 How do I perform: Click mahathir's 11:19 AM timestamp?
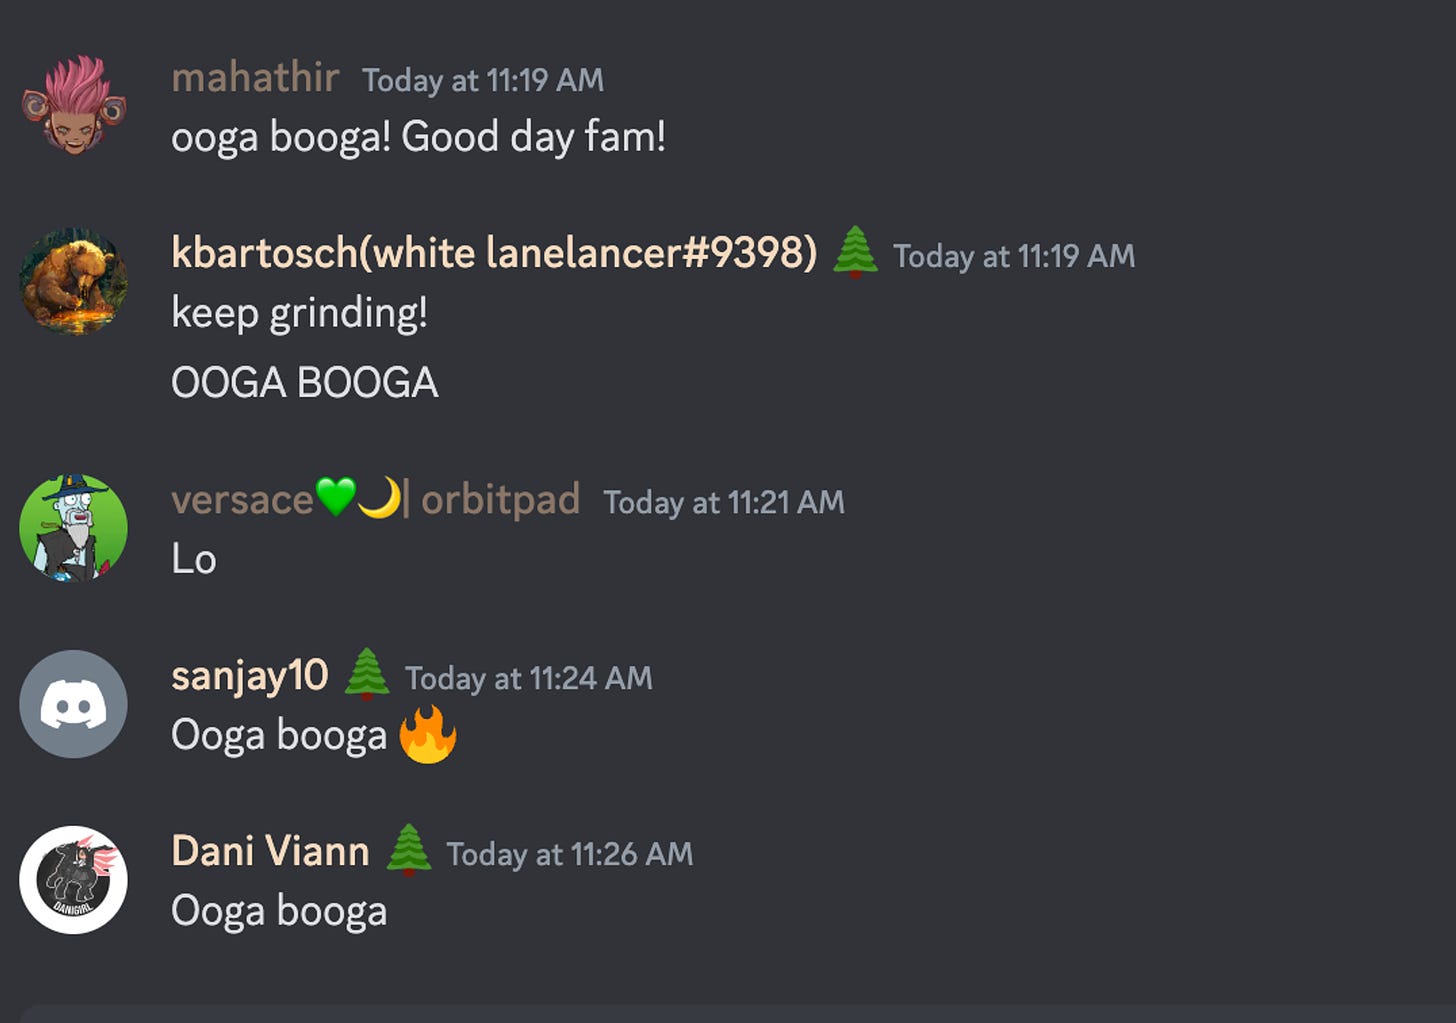(483, 80)
